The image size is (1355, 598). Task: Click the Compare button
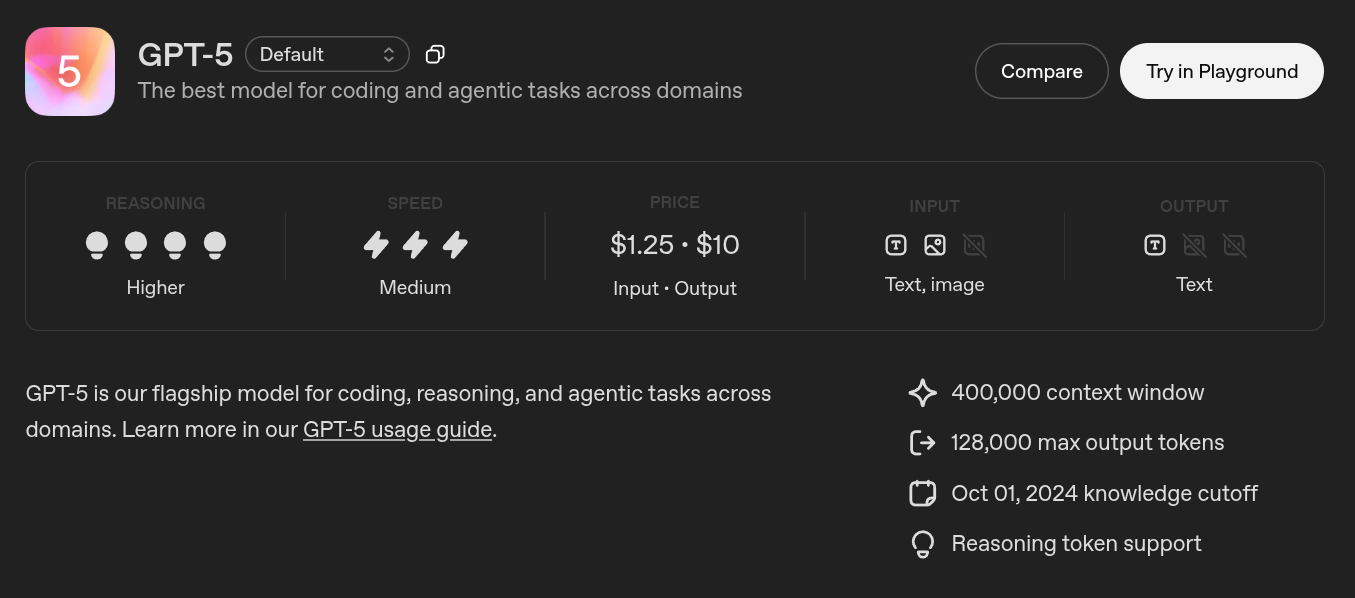click(1041, 71)
